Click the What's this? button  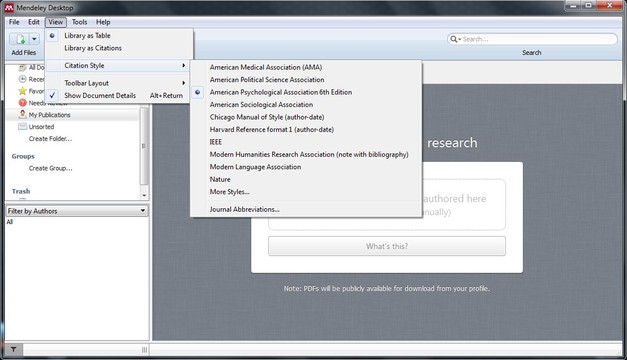(387, 246)
